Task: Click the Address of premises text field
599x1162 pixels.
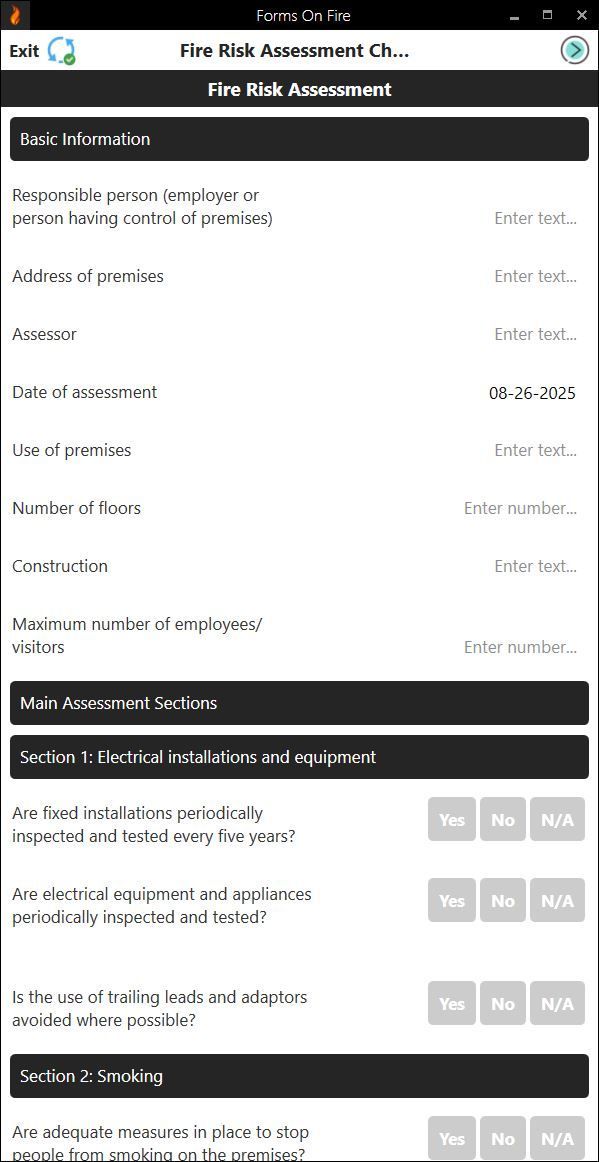Action: (x=535, y=276)
